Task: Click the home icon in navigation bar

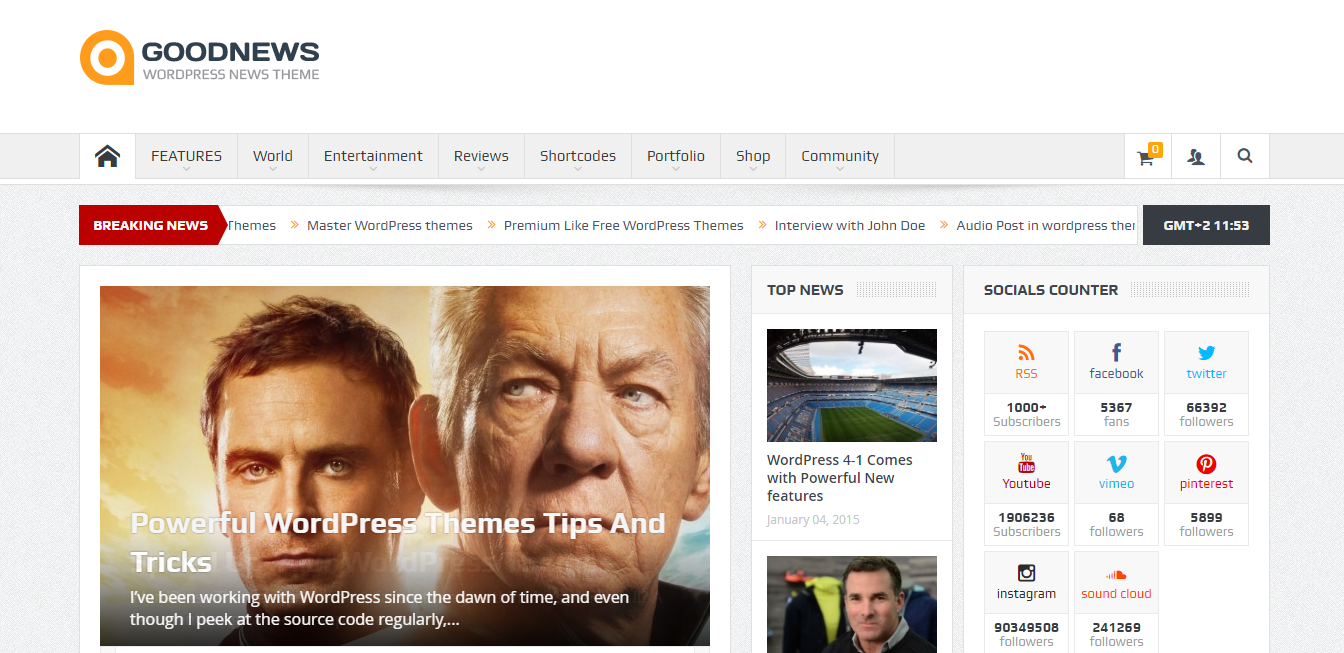Action: pos(107,156)
